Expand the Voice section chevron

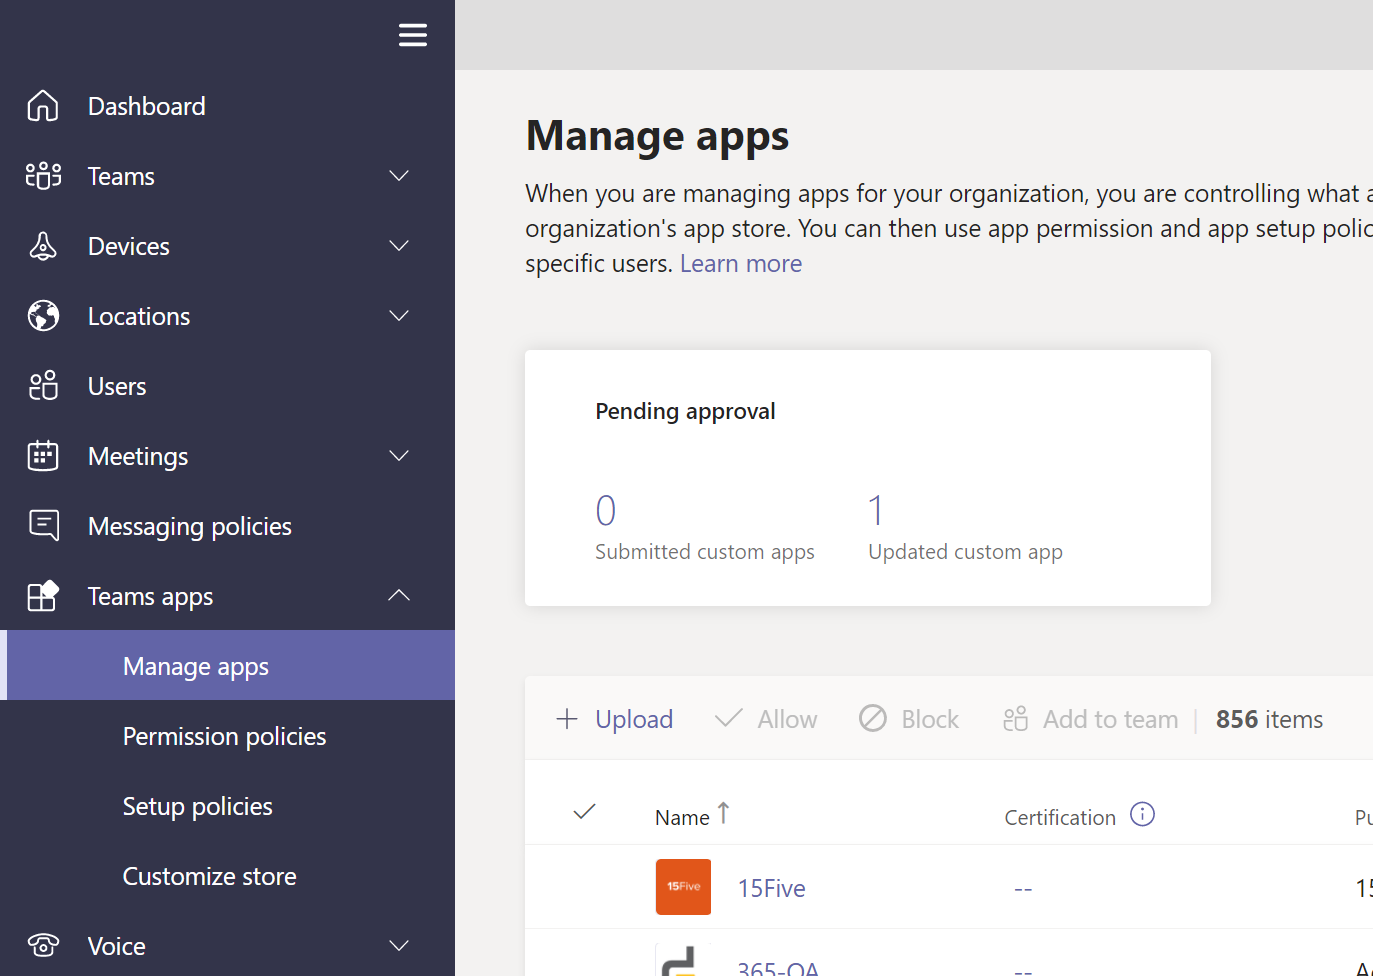click(x=399, y=946)
